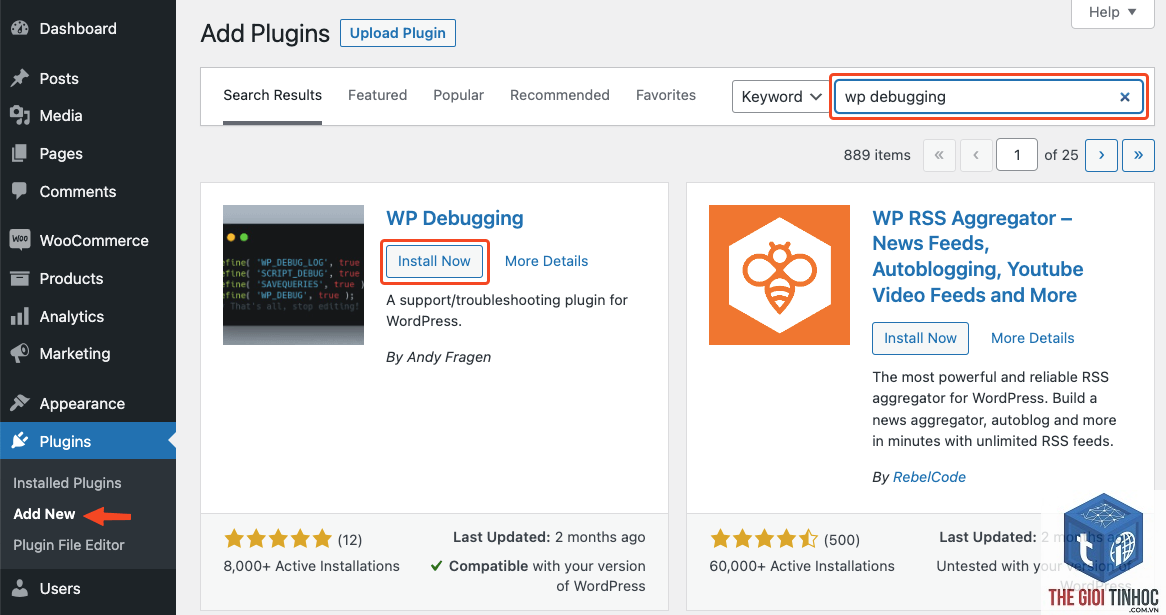
Task: Click the Dashboard gauge icon
Action: point(20,28)
